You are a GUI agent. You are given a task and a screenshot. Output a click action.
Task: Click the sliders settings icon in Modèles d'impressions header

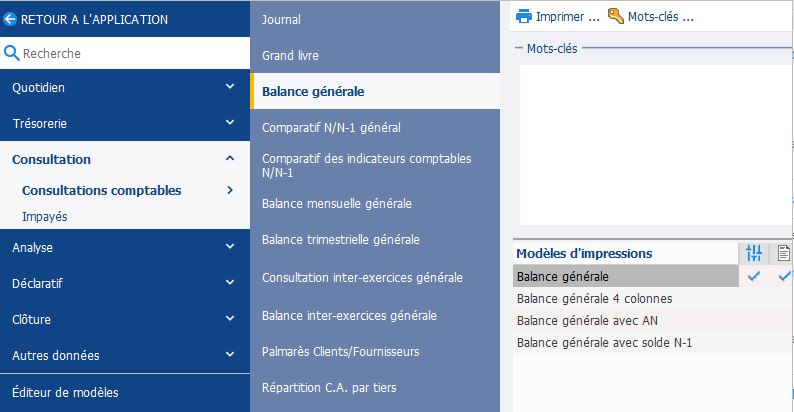pos(753,253)
